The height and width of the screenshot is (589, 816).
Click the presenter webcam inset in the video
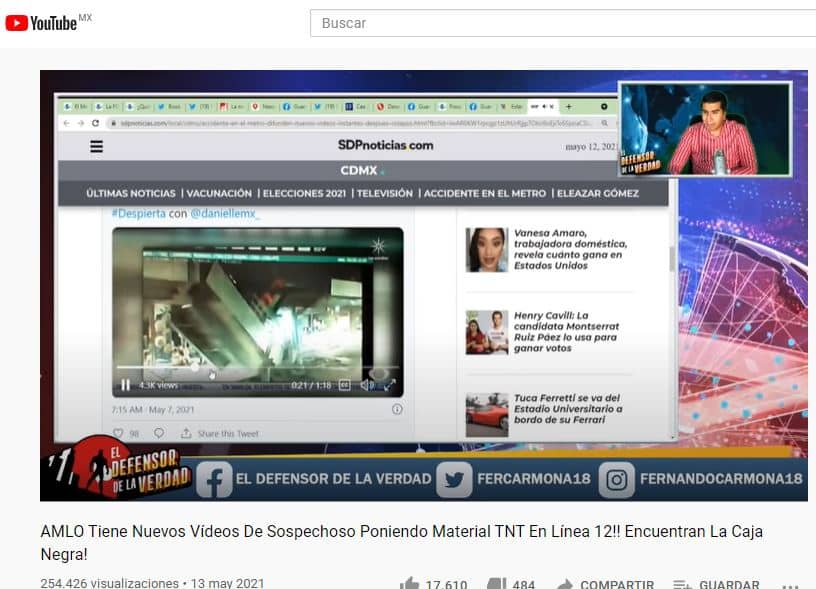click(705, 129)
